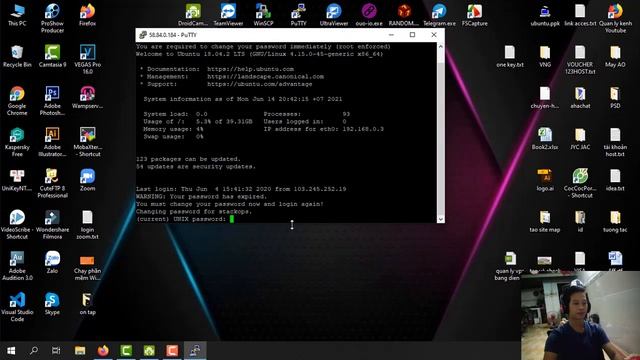Open This PC desktop icon
640x360 pixels.
17,15
